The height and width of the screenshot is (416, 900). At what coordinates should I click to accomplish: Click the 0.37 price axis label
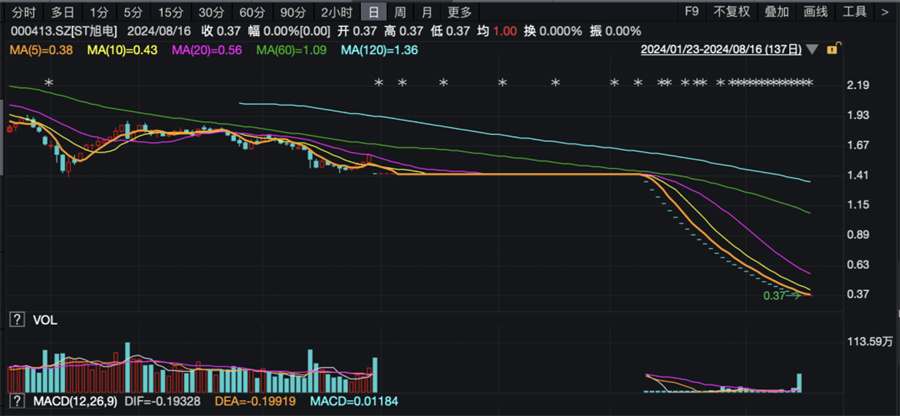(858, 294)
